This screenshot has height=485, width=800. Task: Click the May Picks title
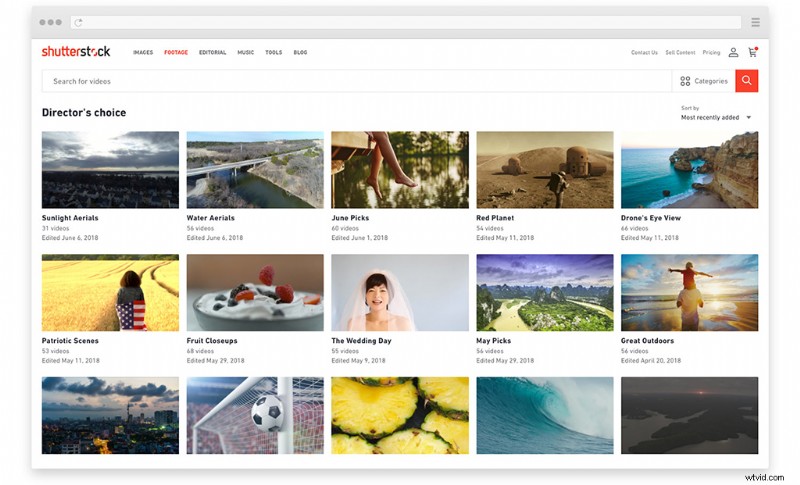tap(493, 341)
